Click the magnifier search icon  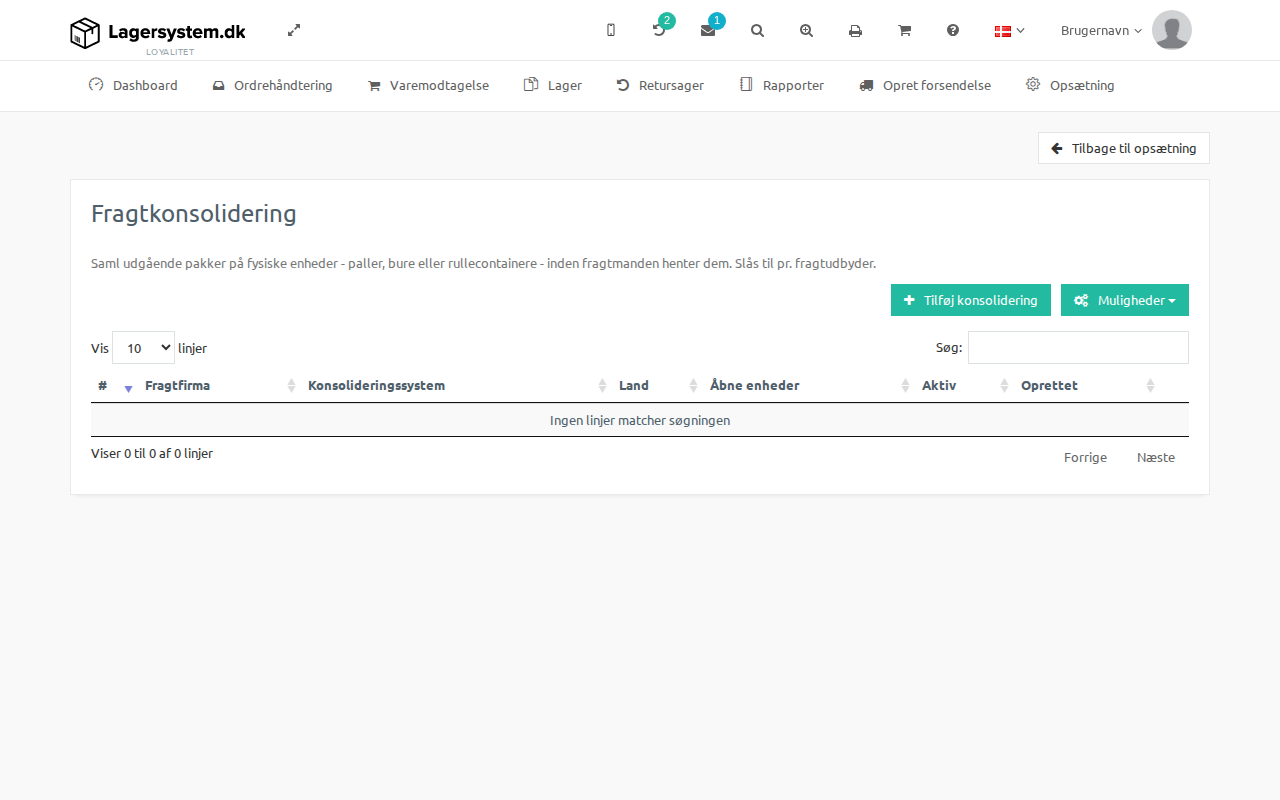click(x=758, y=30)
